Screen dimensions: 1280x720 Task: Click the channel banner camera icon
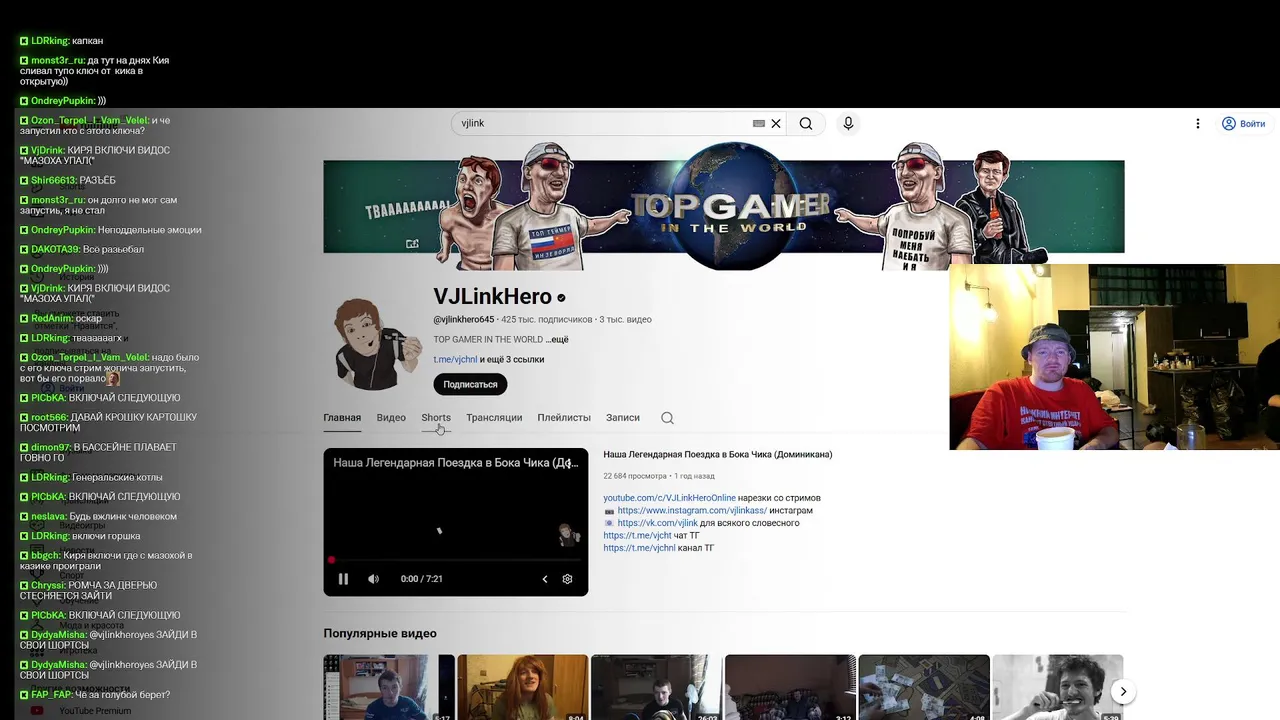[412, 243]
